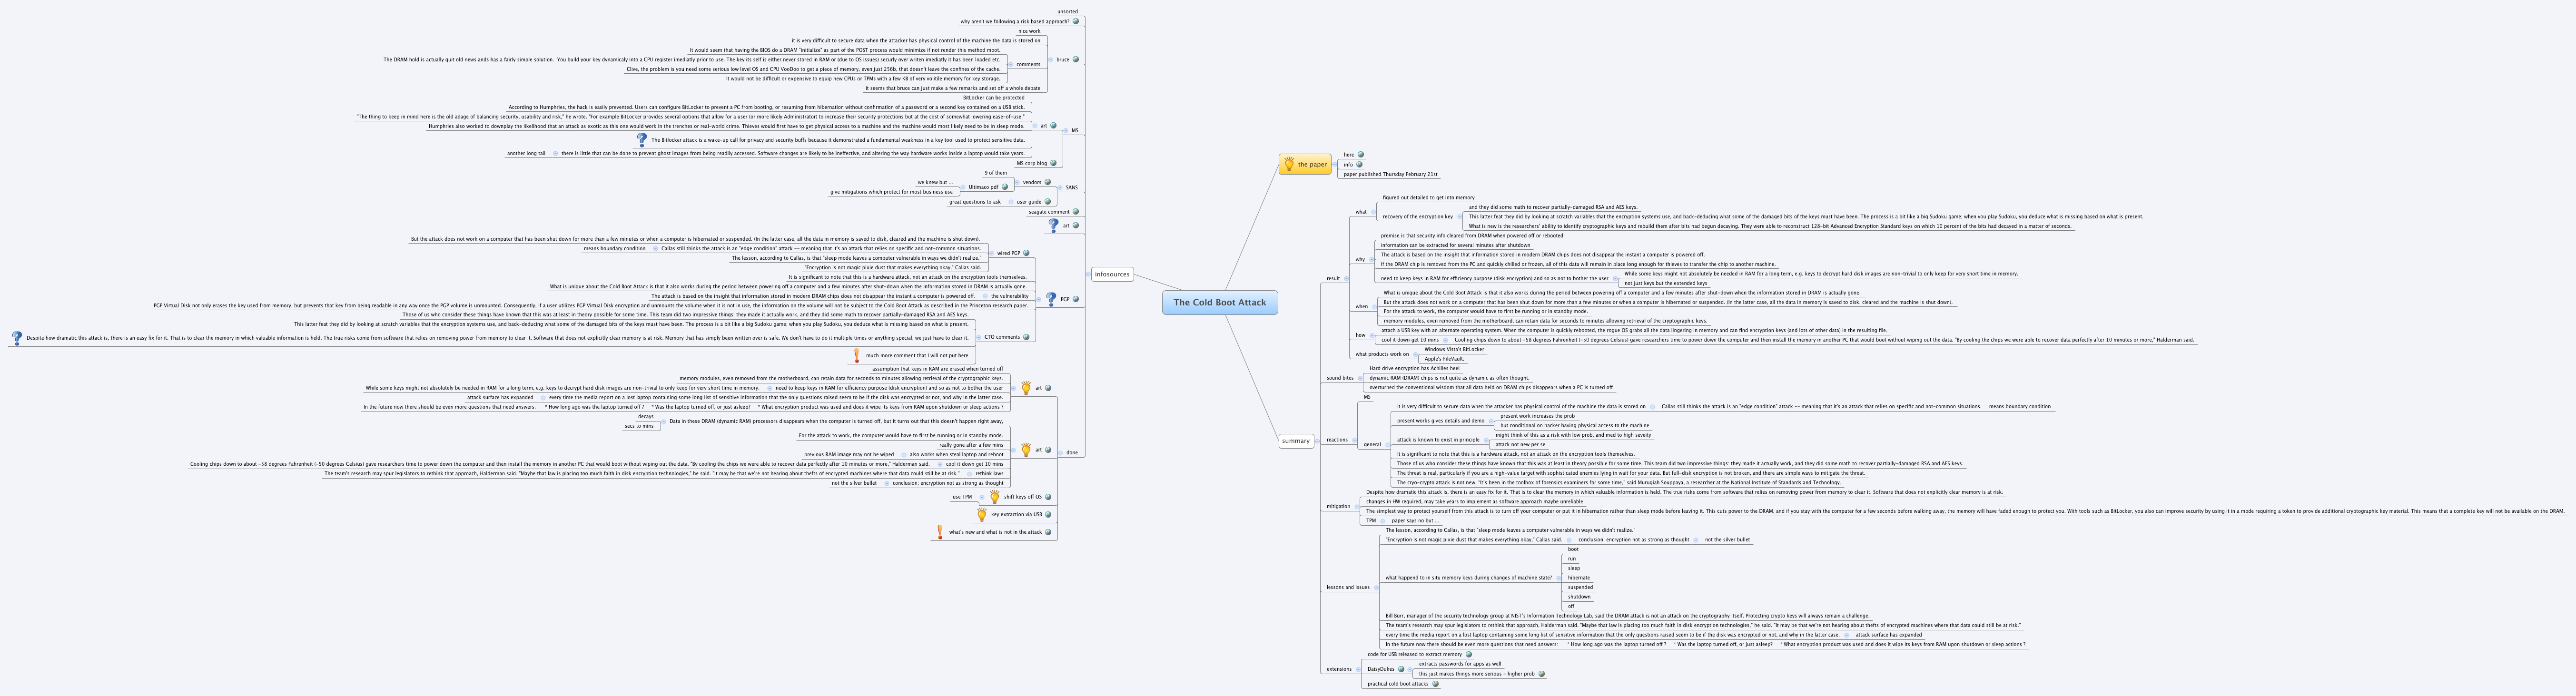Click the globe icon on "code for USB released to extract memory"

(1469, 655)
